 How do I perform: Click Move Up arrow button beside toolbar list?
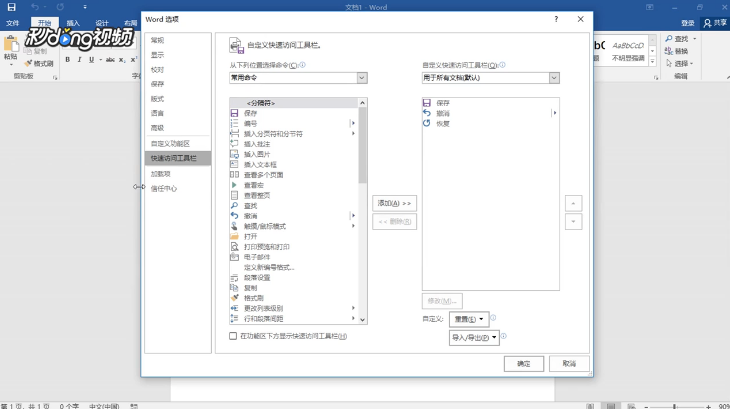573,203
